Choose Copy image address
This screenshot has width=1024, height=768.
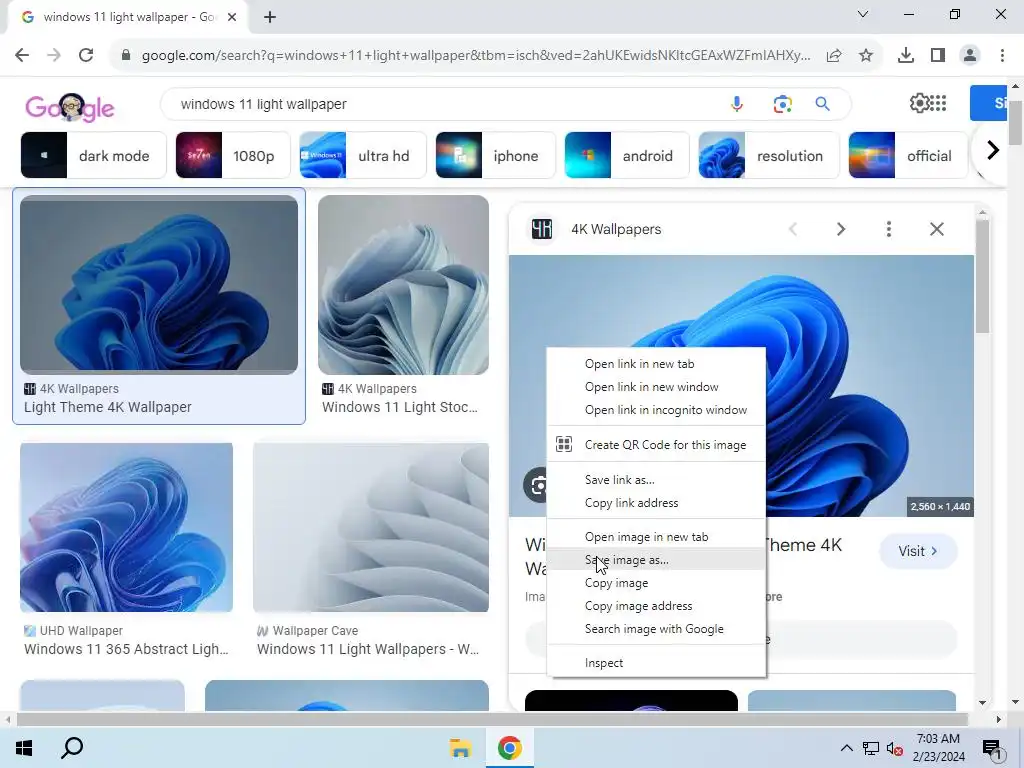656,606
